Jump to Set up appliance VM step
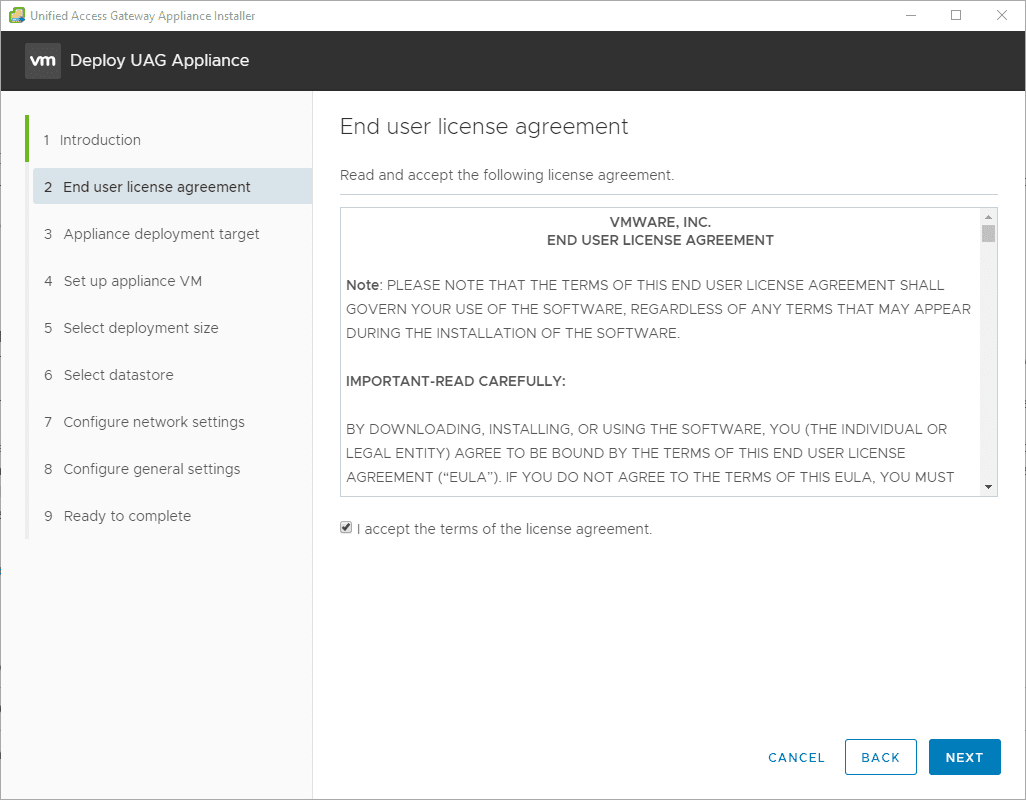Image resolution: width=1026 pixels, height=800 pixels. [132, 281]
